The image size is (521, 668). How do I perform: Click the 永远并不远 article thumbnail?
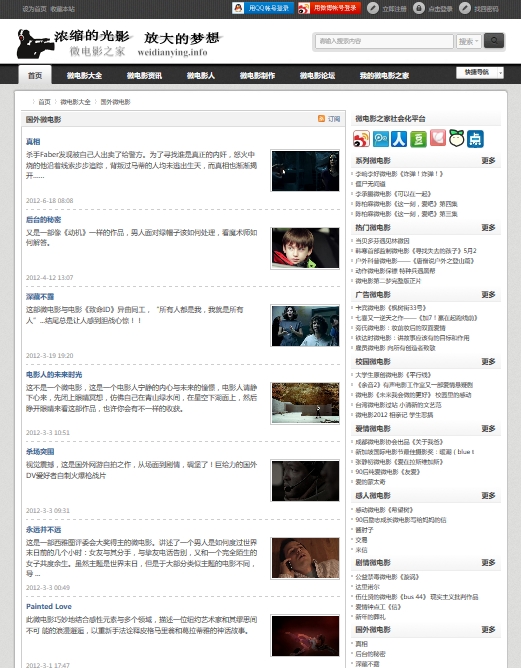click(305, 558)
